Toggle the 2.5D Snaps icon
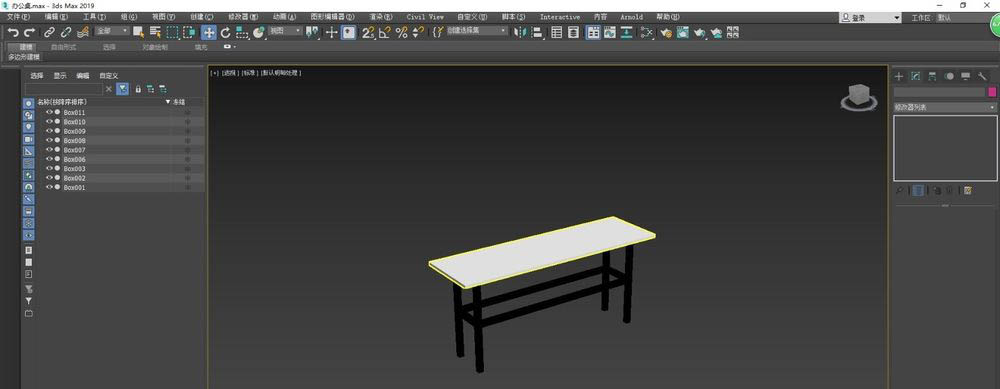The image size is (1000, 389). (368, 32)
